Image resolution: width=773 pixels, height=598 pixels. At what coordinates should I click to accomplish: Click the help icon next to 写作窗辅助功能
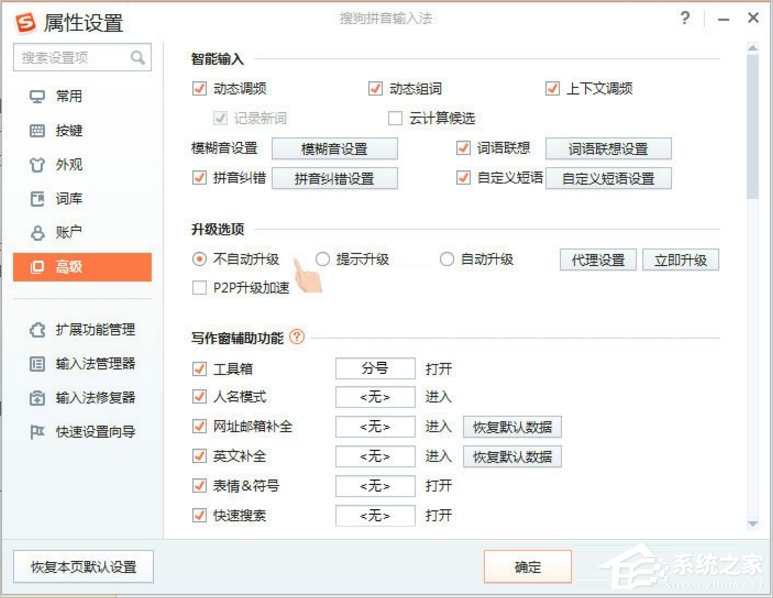(x=297, y=337)
